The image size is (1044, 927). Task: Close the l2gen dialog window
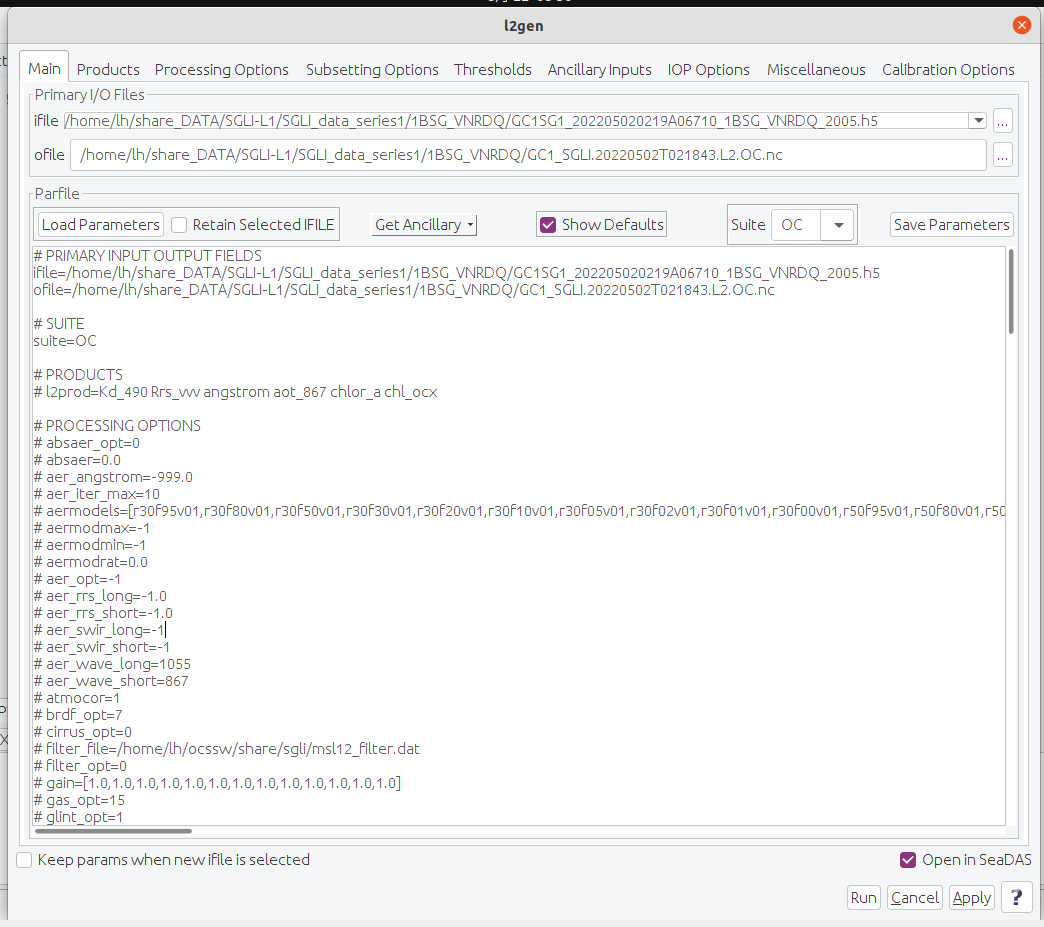pos(1021,25)
